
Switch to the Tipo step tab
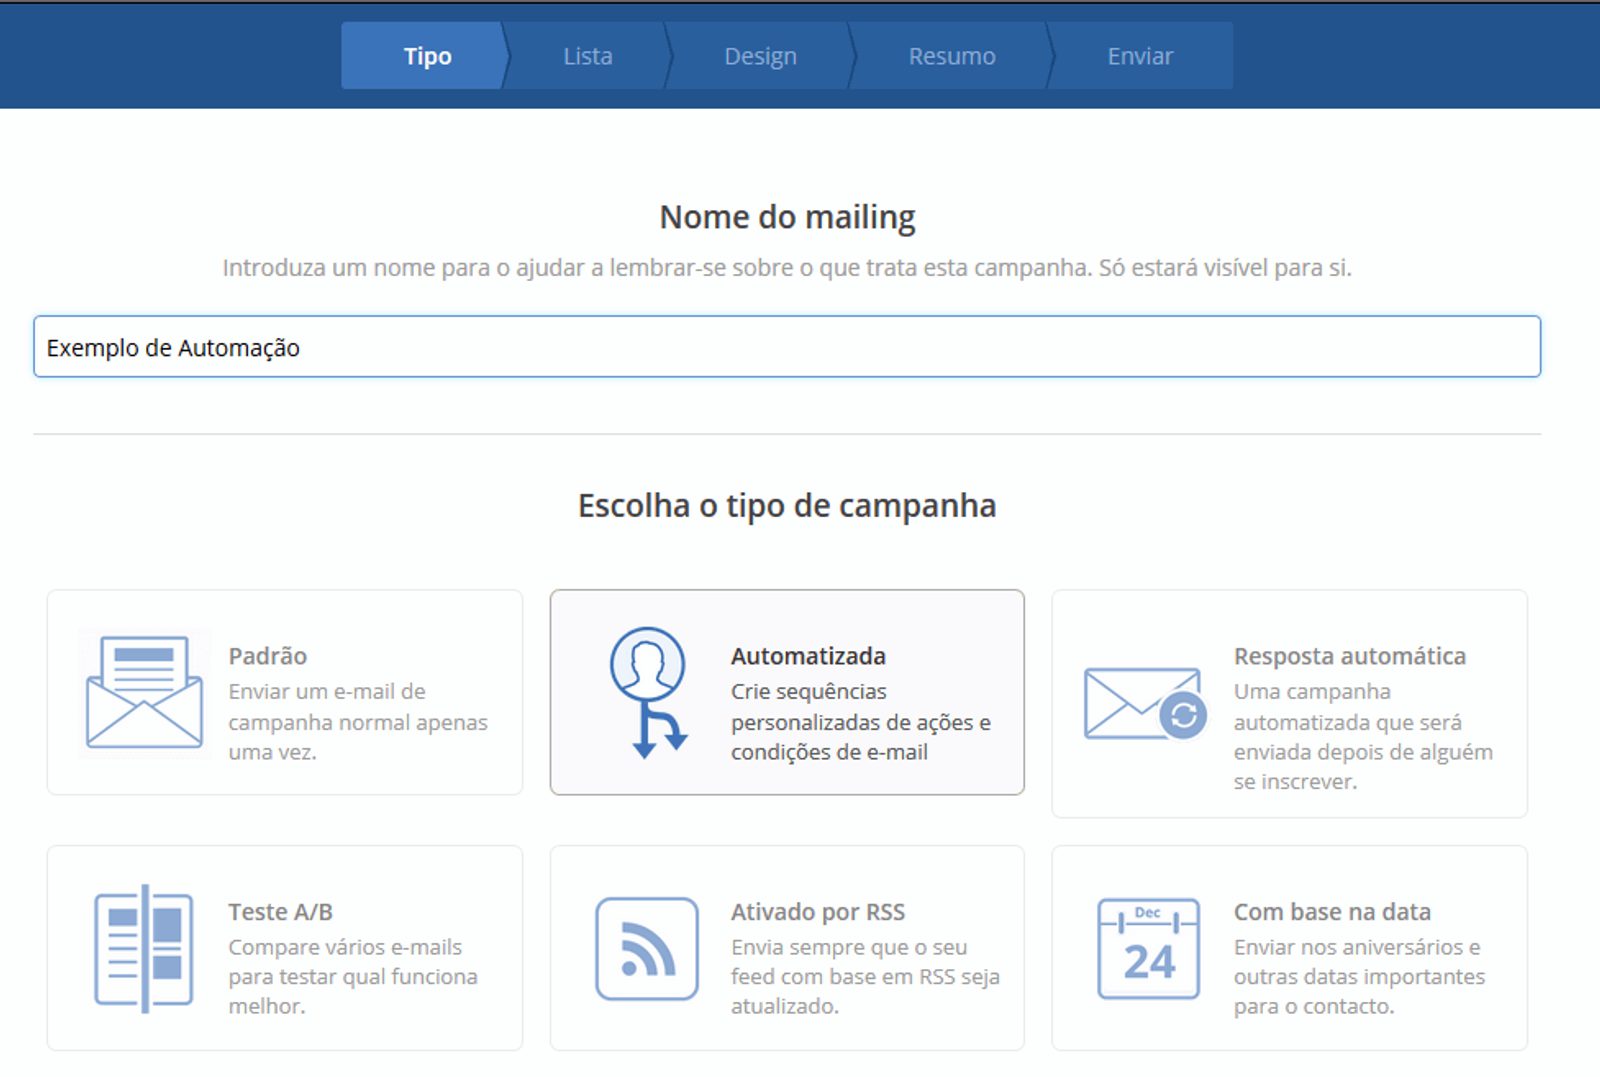click(x=427, y=56)
